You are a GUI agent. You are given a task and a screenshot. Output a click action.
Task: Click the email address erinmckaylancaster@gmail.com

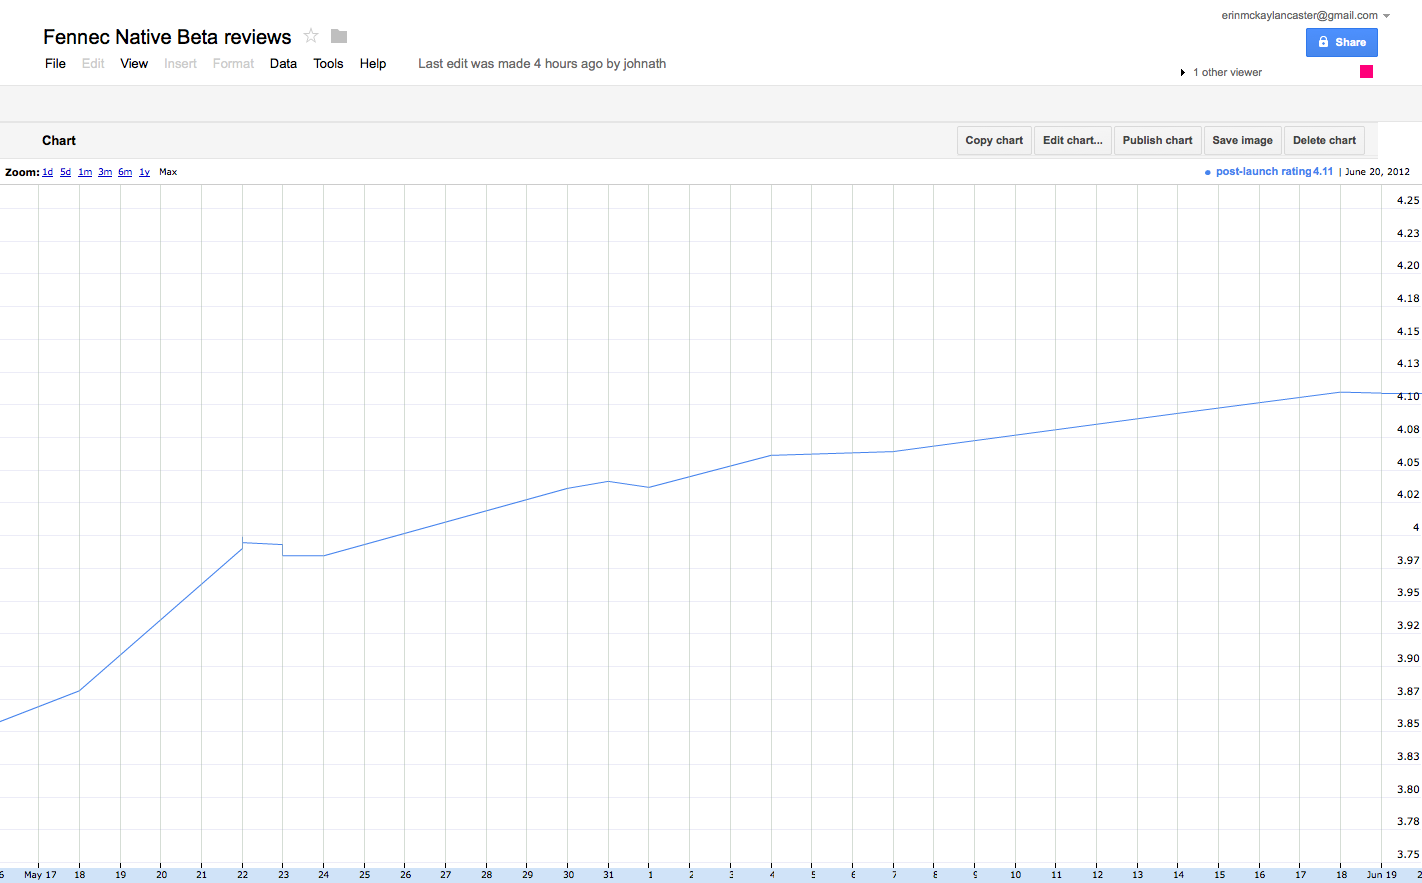pyautogui.click(x=1299, y=15)
